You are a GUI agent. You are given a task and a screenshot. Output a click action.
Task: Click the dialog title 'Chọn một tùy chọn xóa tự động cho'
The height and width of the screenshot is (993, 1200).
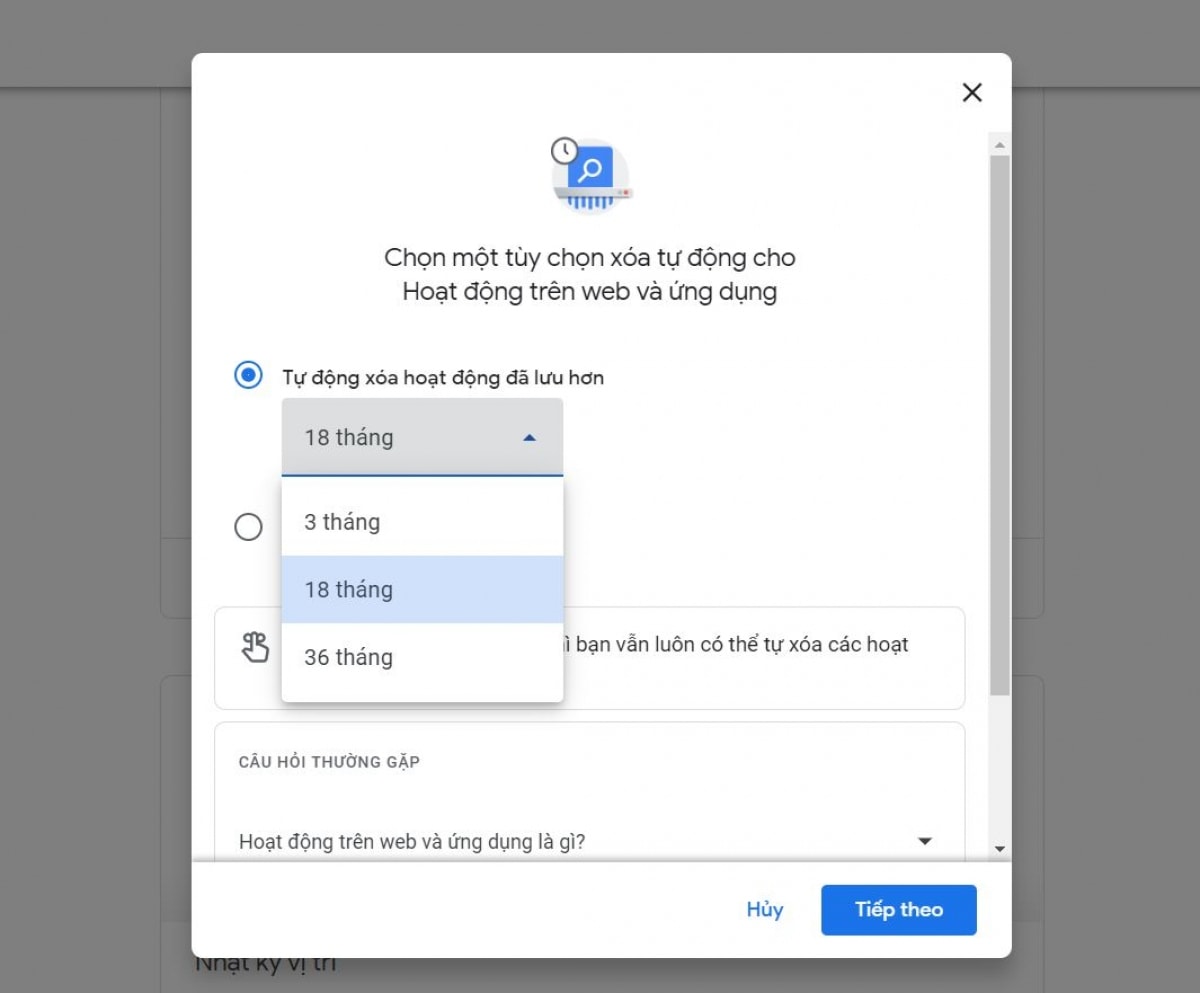point(590,258)
